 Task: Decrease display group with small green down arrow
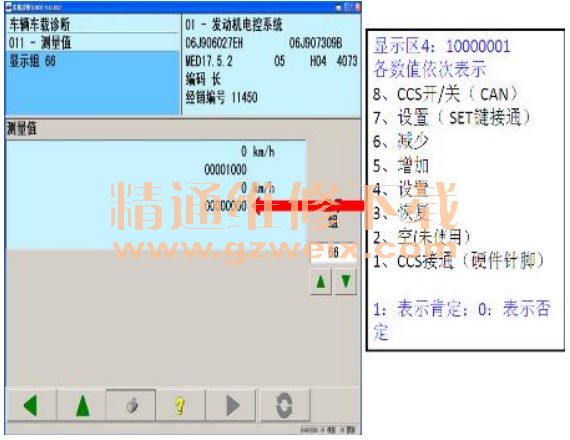[345, 281]
